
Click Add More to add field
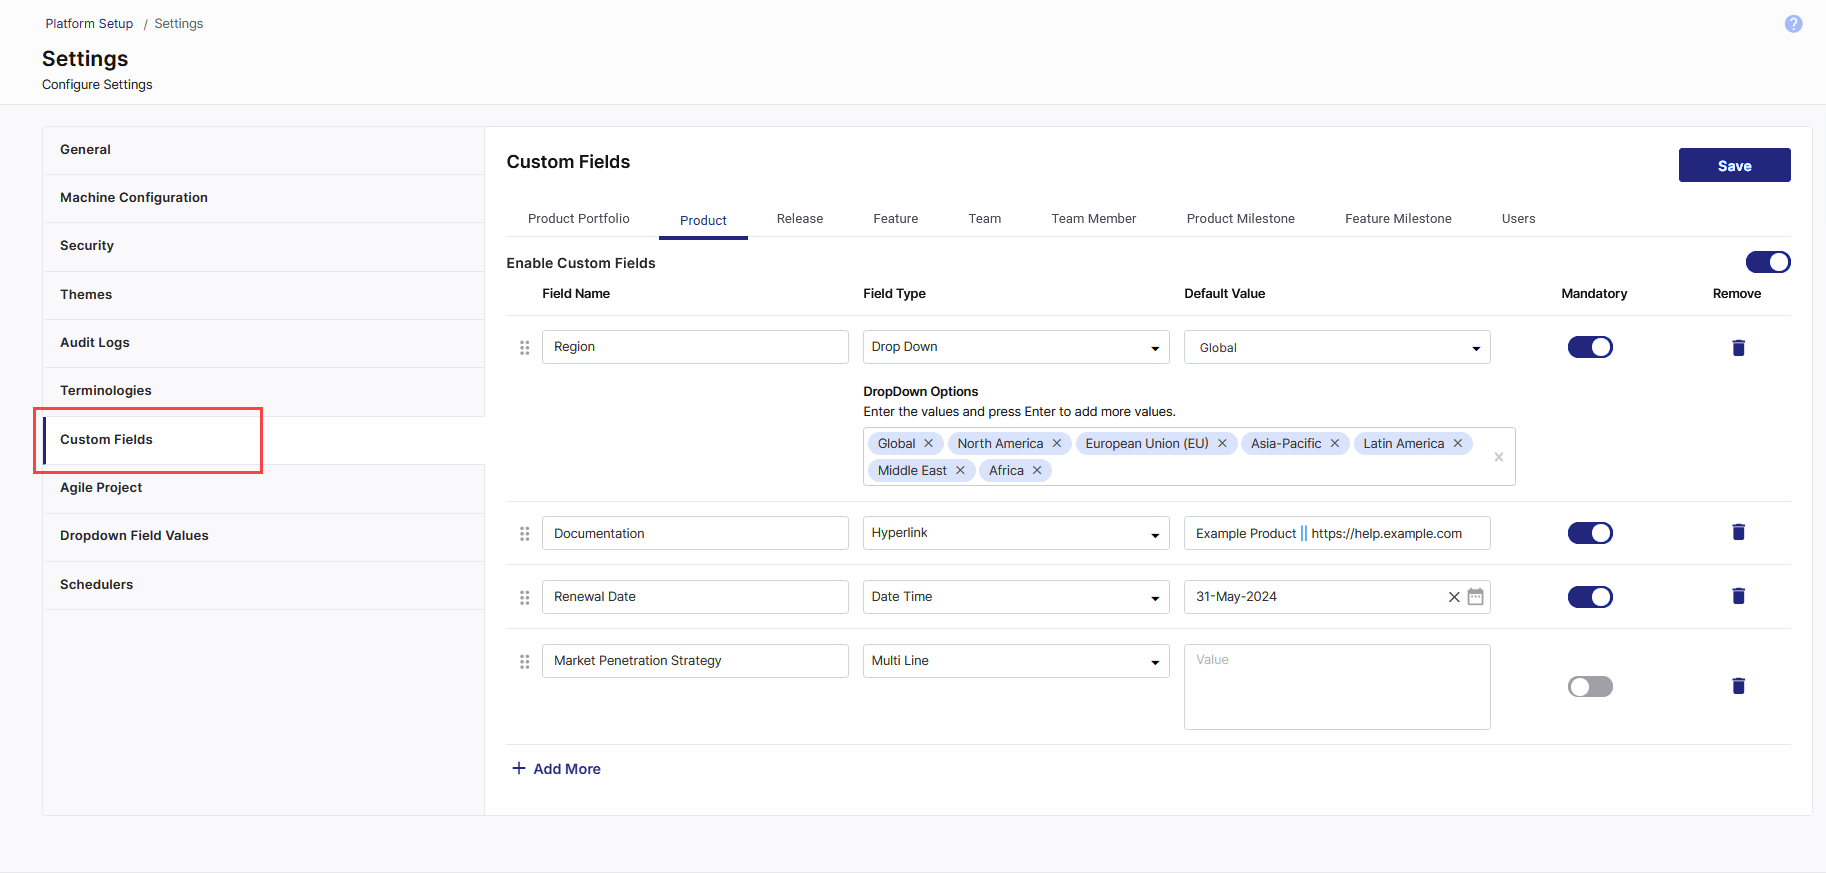(x=557, y=769)
